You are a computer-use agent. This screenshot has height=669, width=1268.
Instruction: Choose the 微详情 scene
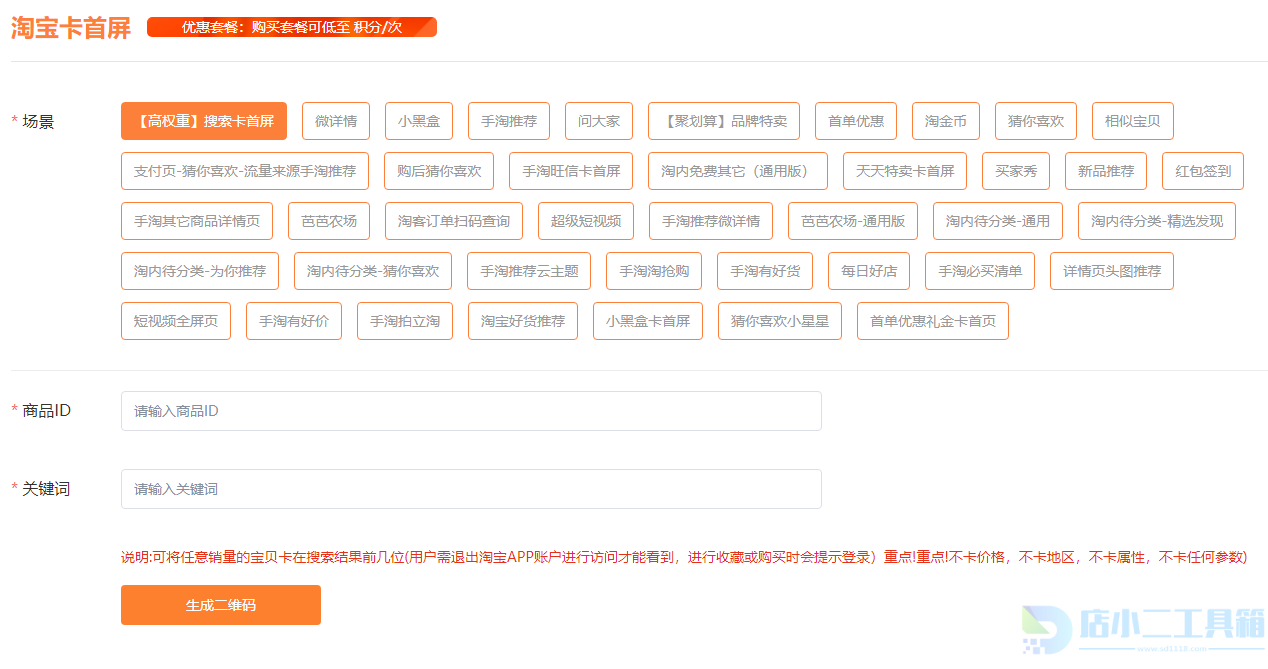(x=336, y=121)
